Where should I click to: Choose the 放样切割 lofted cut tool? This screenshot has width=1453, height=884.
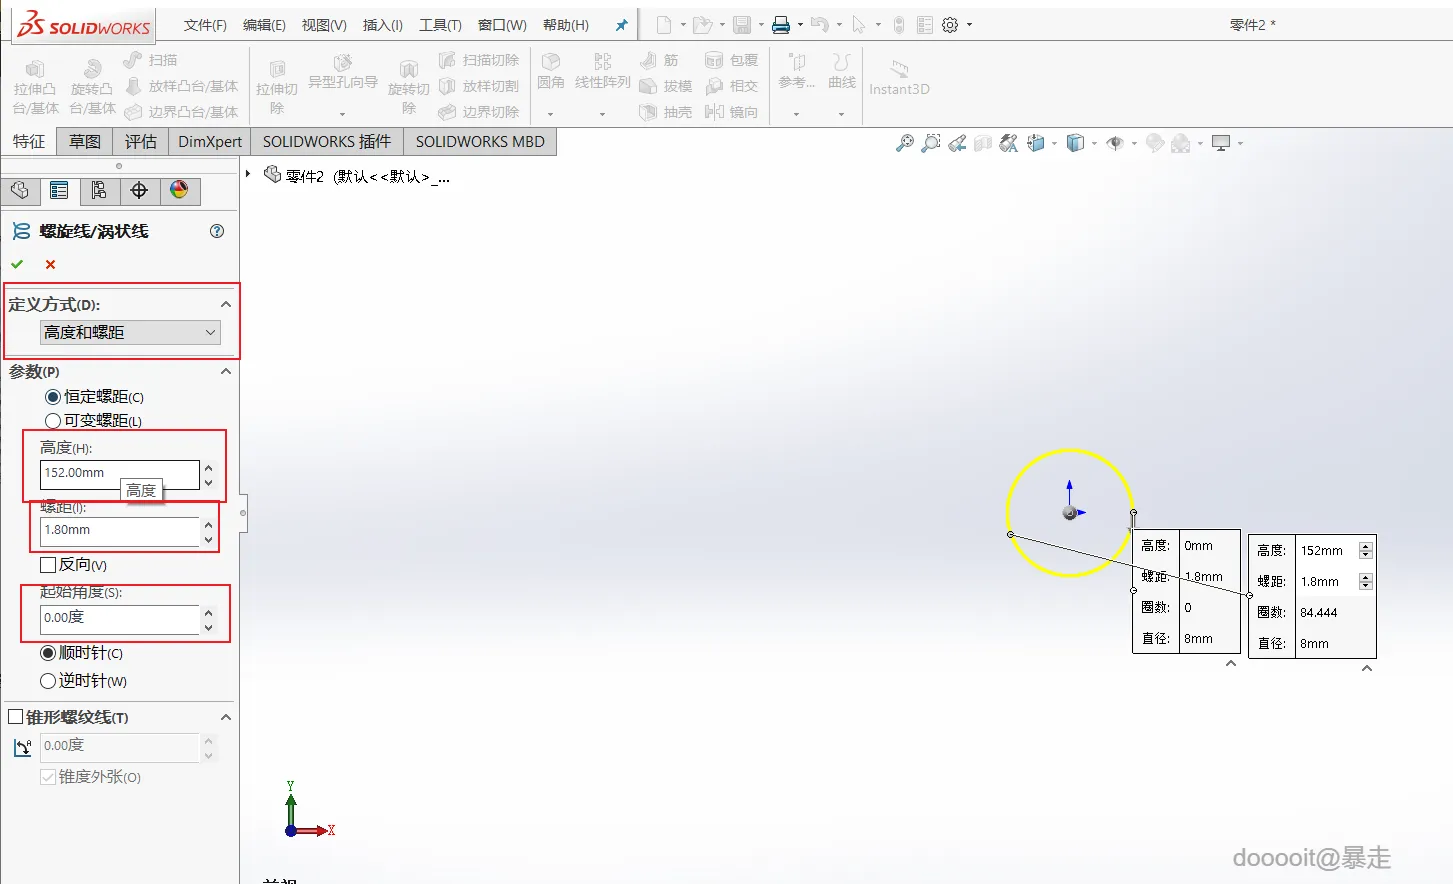click(480, 86)
